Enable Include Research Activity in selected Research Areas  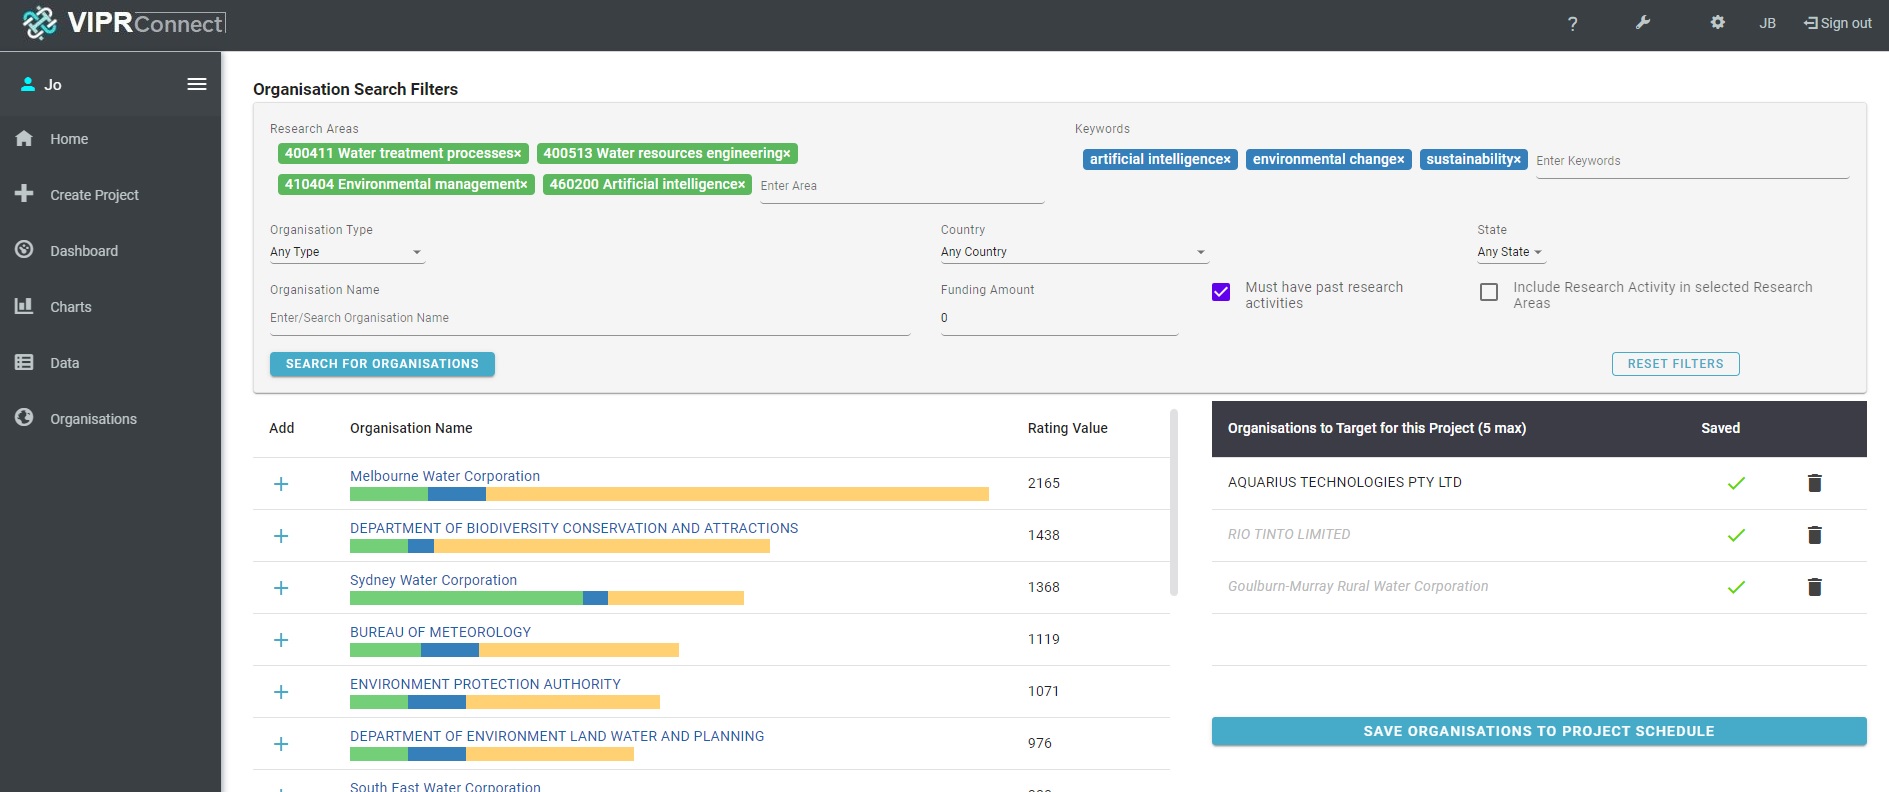tap(1489, 292)
